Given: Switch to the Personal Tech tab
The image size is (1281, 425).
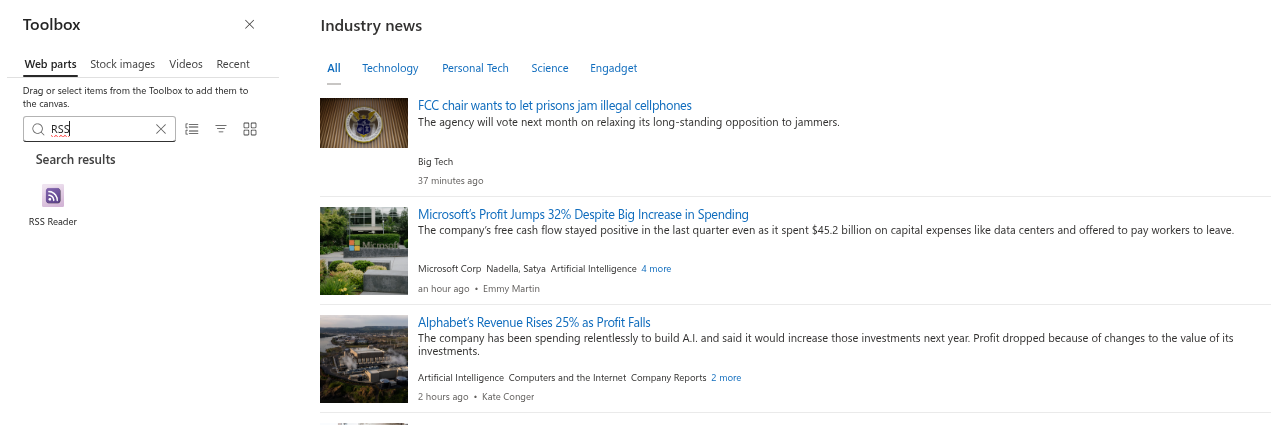Looking at the screenshot, I should tap(475, 68).
